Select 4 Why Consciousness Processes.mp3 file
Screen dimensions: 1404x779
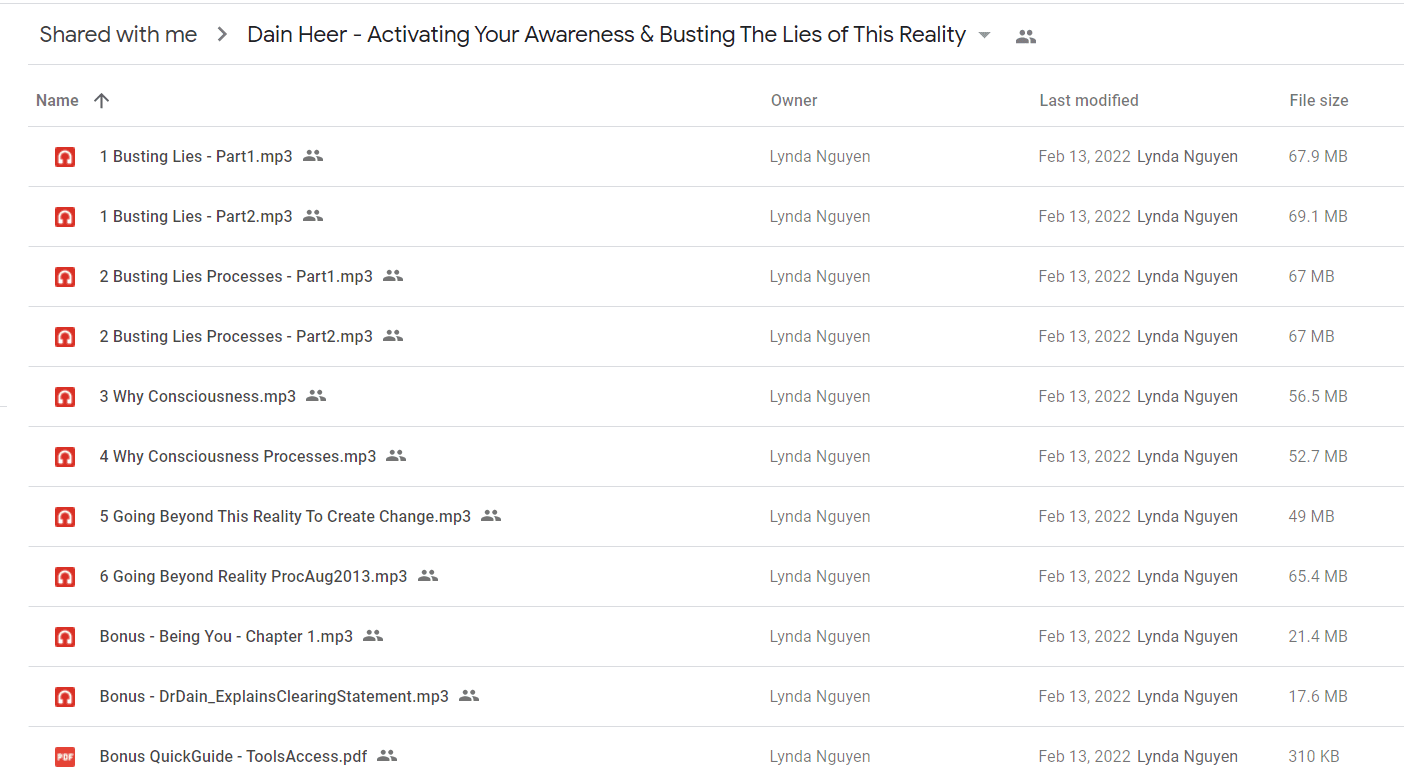[x=238, y=456]
